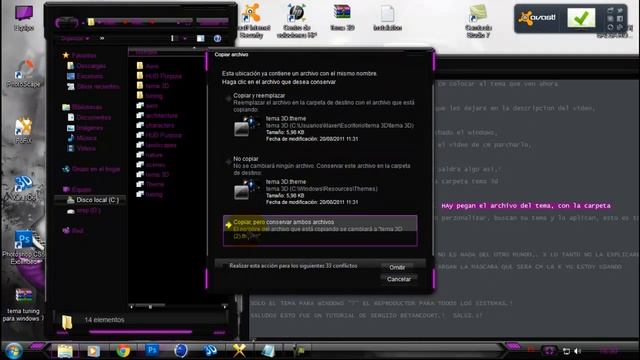Screen dimensions: 640x360
Task: Choose 'Copiar, pero conservar ambos archivos'
Action: (320, 231)
